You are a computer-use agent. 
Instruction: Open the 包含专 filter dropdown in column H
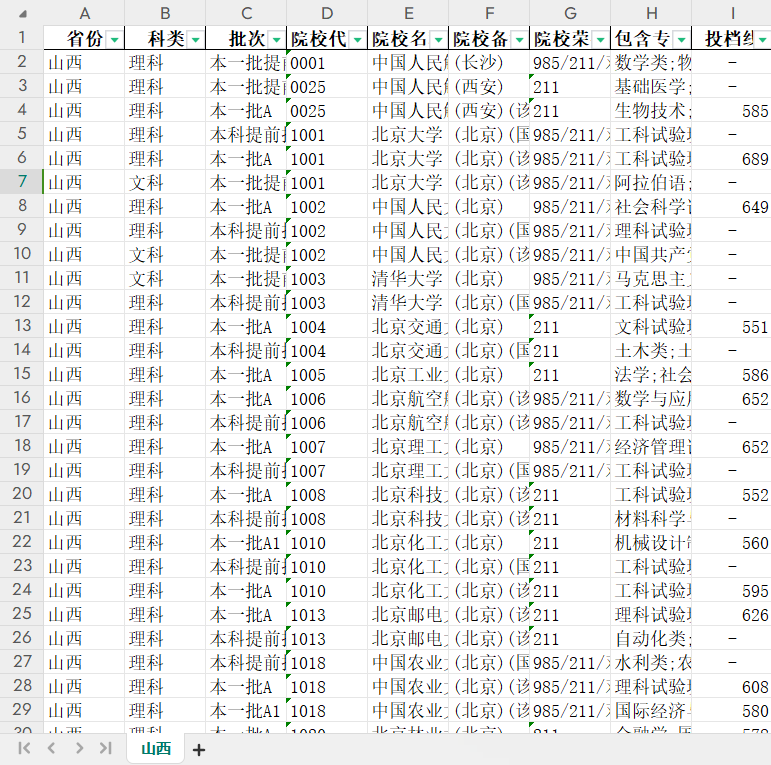click(682, 39)
